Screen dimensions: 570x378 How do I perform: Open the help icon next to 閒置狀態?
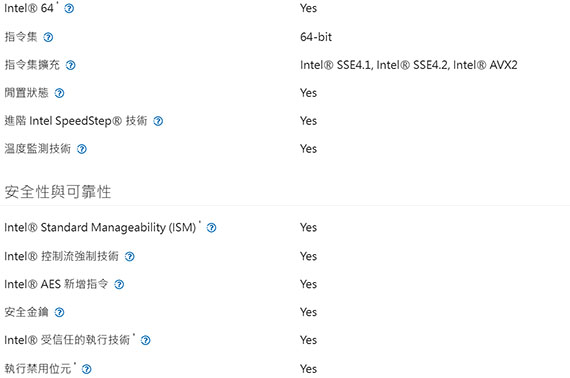coord(59,93)
